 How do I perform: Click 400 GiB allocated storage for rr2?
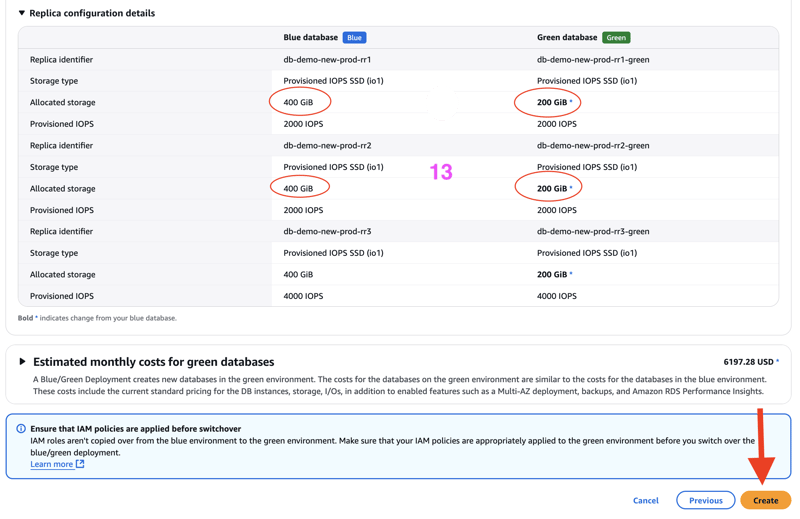point(298,189)
